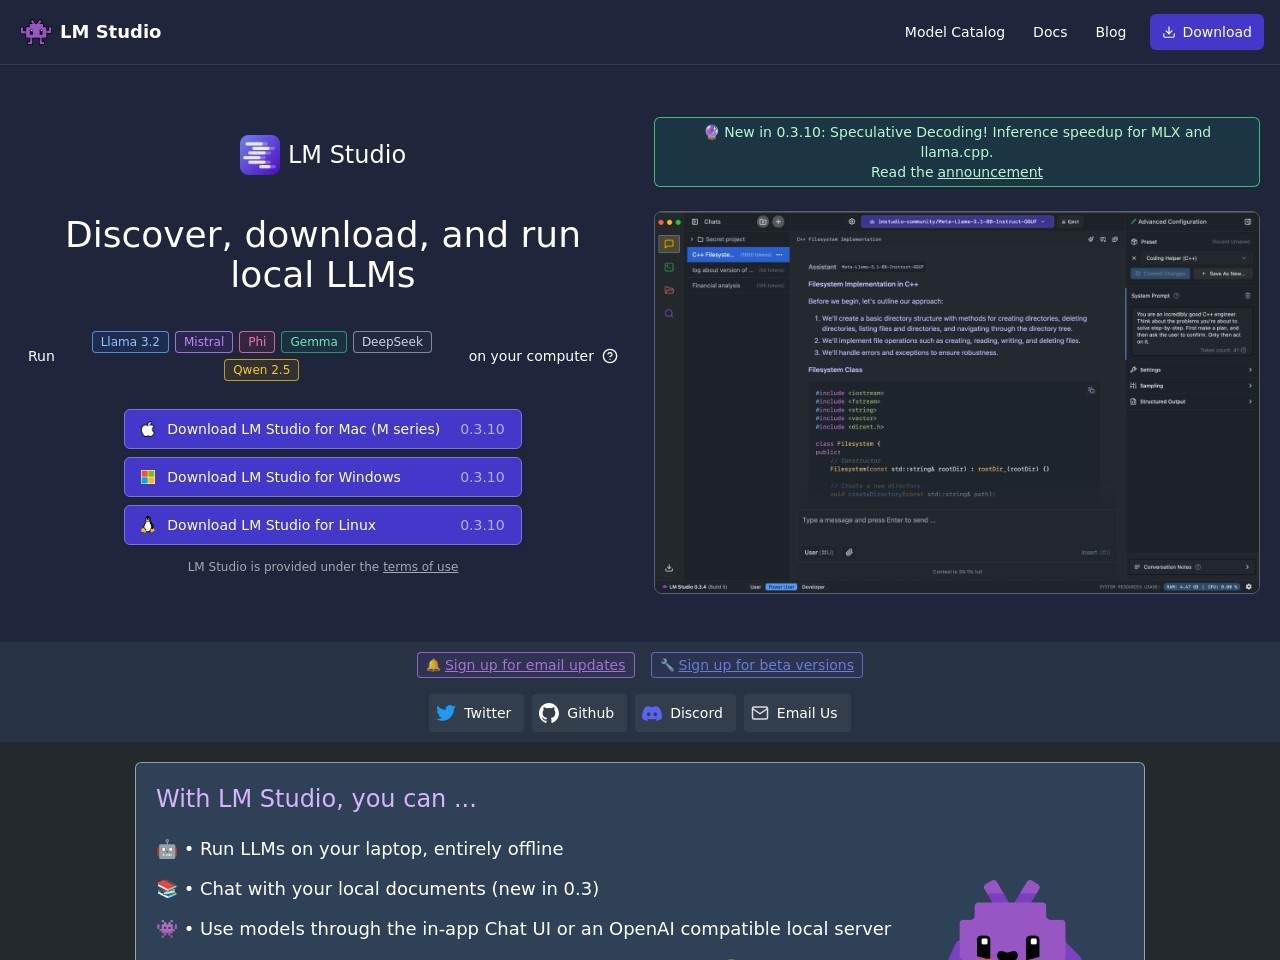Image resolution: width=1280 pixels, height=960 pixels.
Task: Open the Model Catalog page
Action: point(954,32)
